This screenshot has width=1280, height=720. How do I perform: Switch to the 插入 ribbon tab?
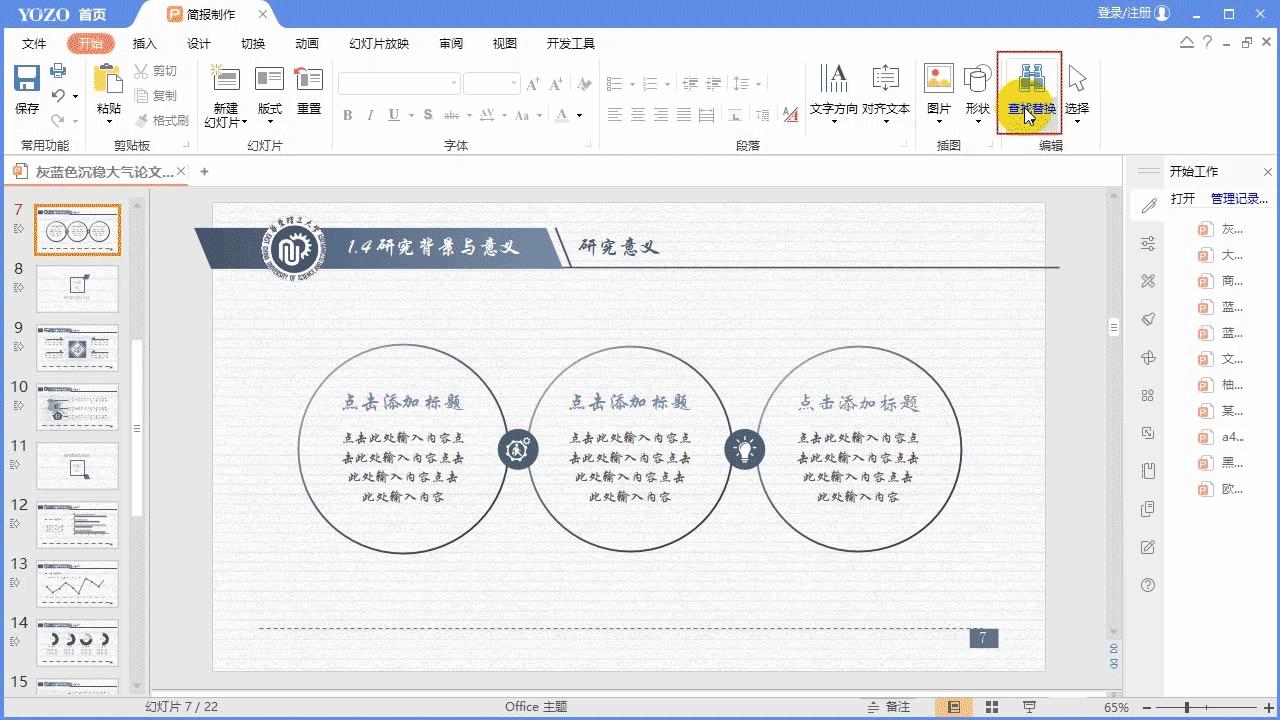click(143, 43)
